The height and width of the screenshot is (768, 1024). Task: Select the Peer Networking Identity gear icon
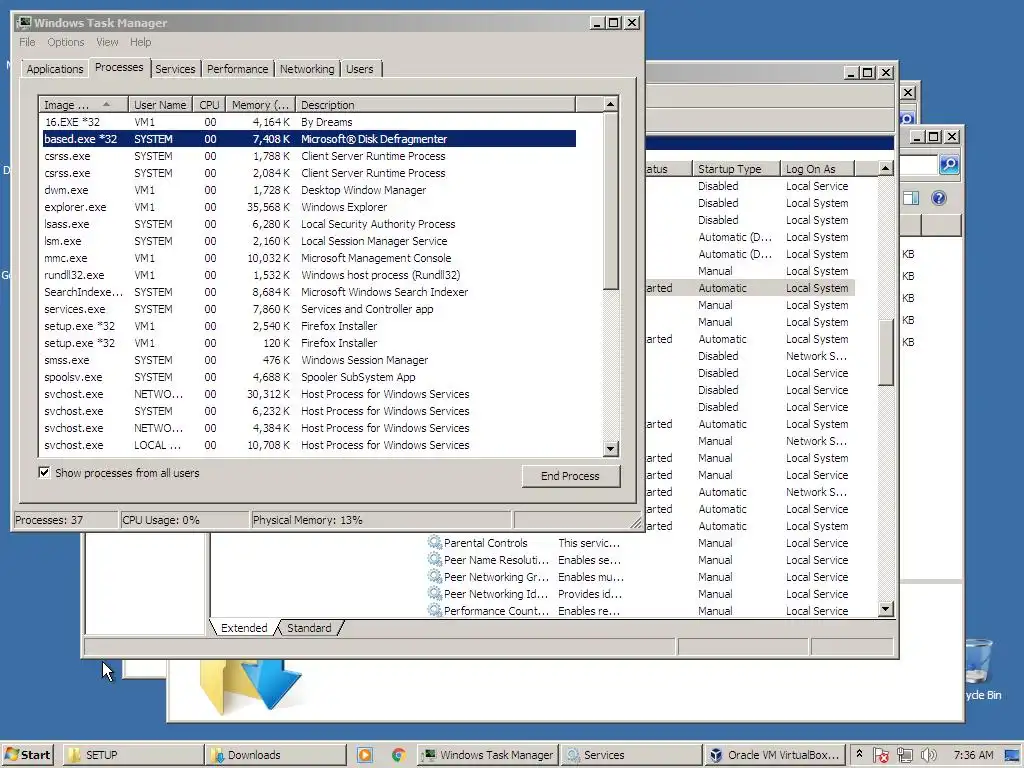pos(434,593)
